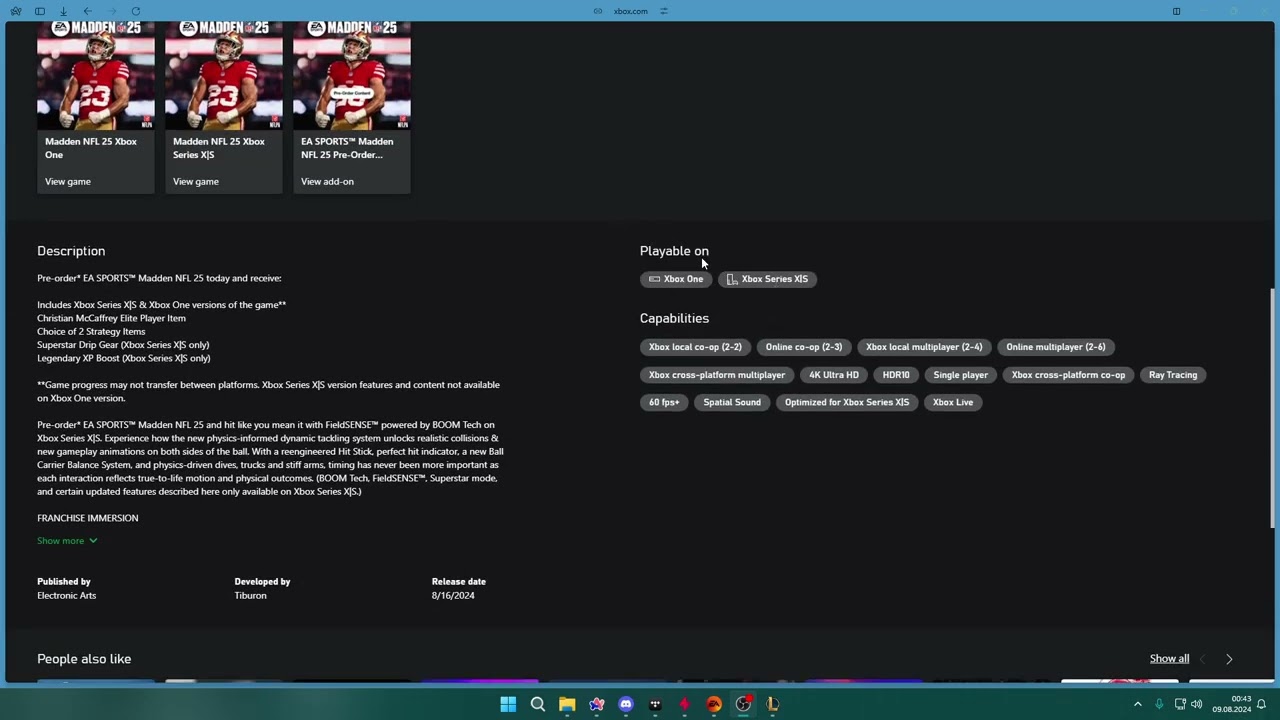The height and width of the screenshot is (720, 1280).
Task: Open the Madden NFL 25 Xbox One thumbnail
Action: coord(96,76)
